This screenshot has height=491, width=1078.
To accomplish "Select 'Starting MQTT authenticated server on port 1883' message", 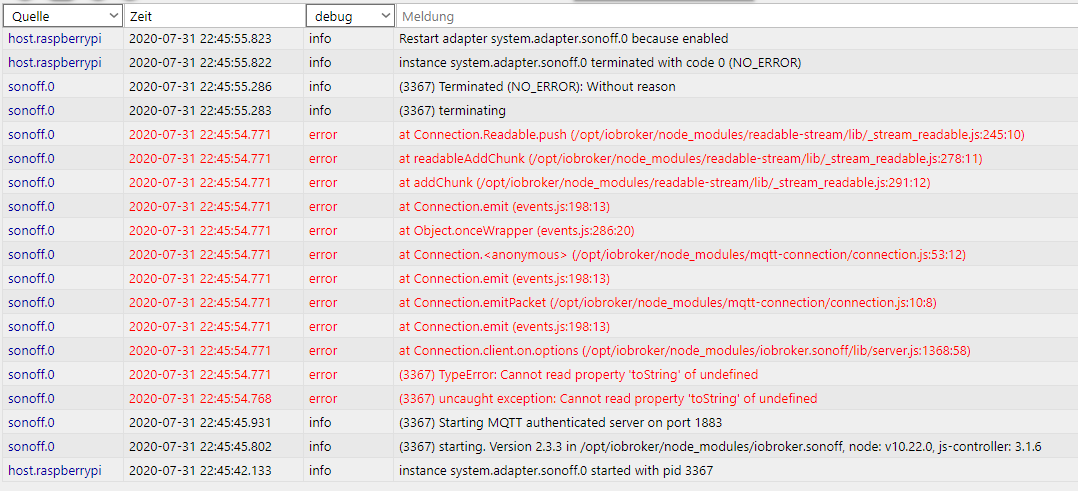I will tap(560, 423).
